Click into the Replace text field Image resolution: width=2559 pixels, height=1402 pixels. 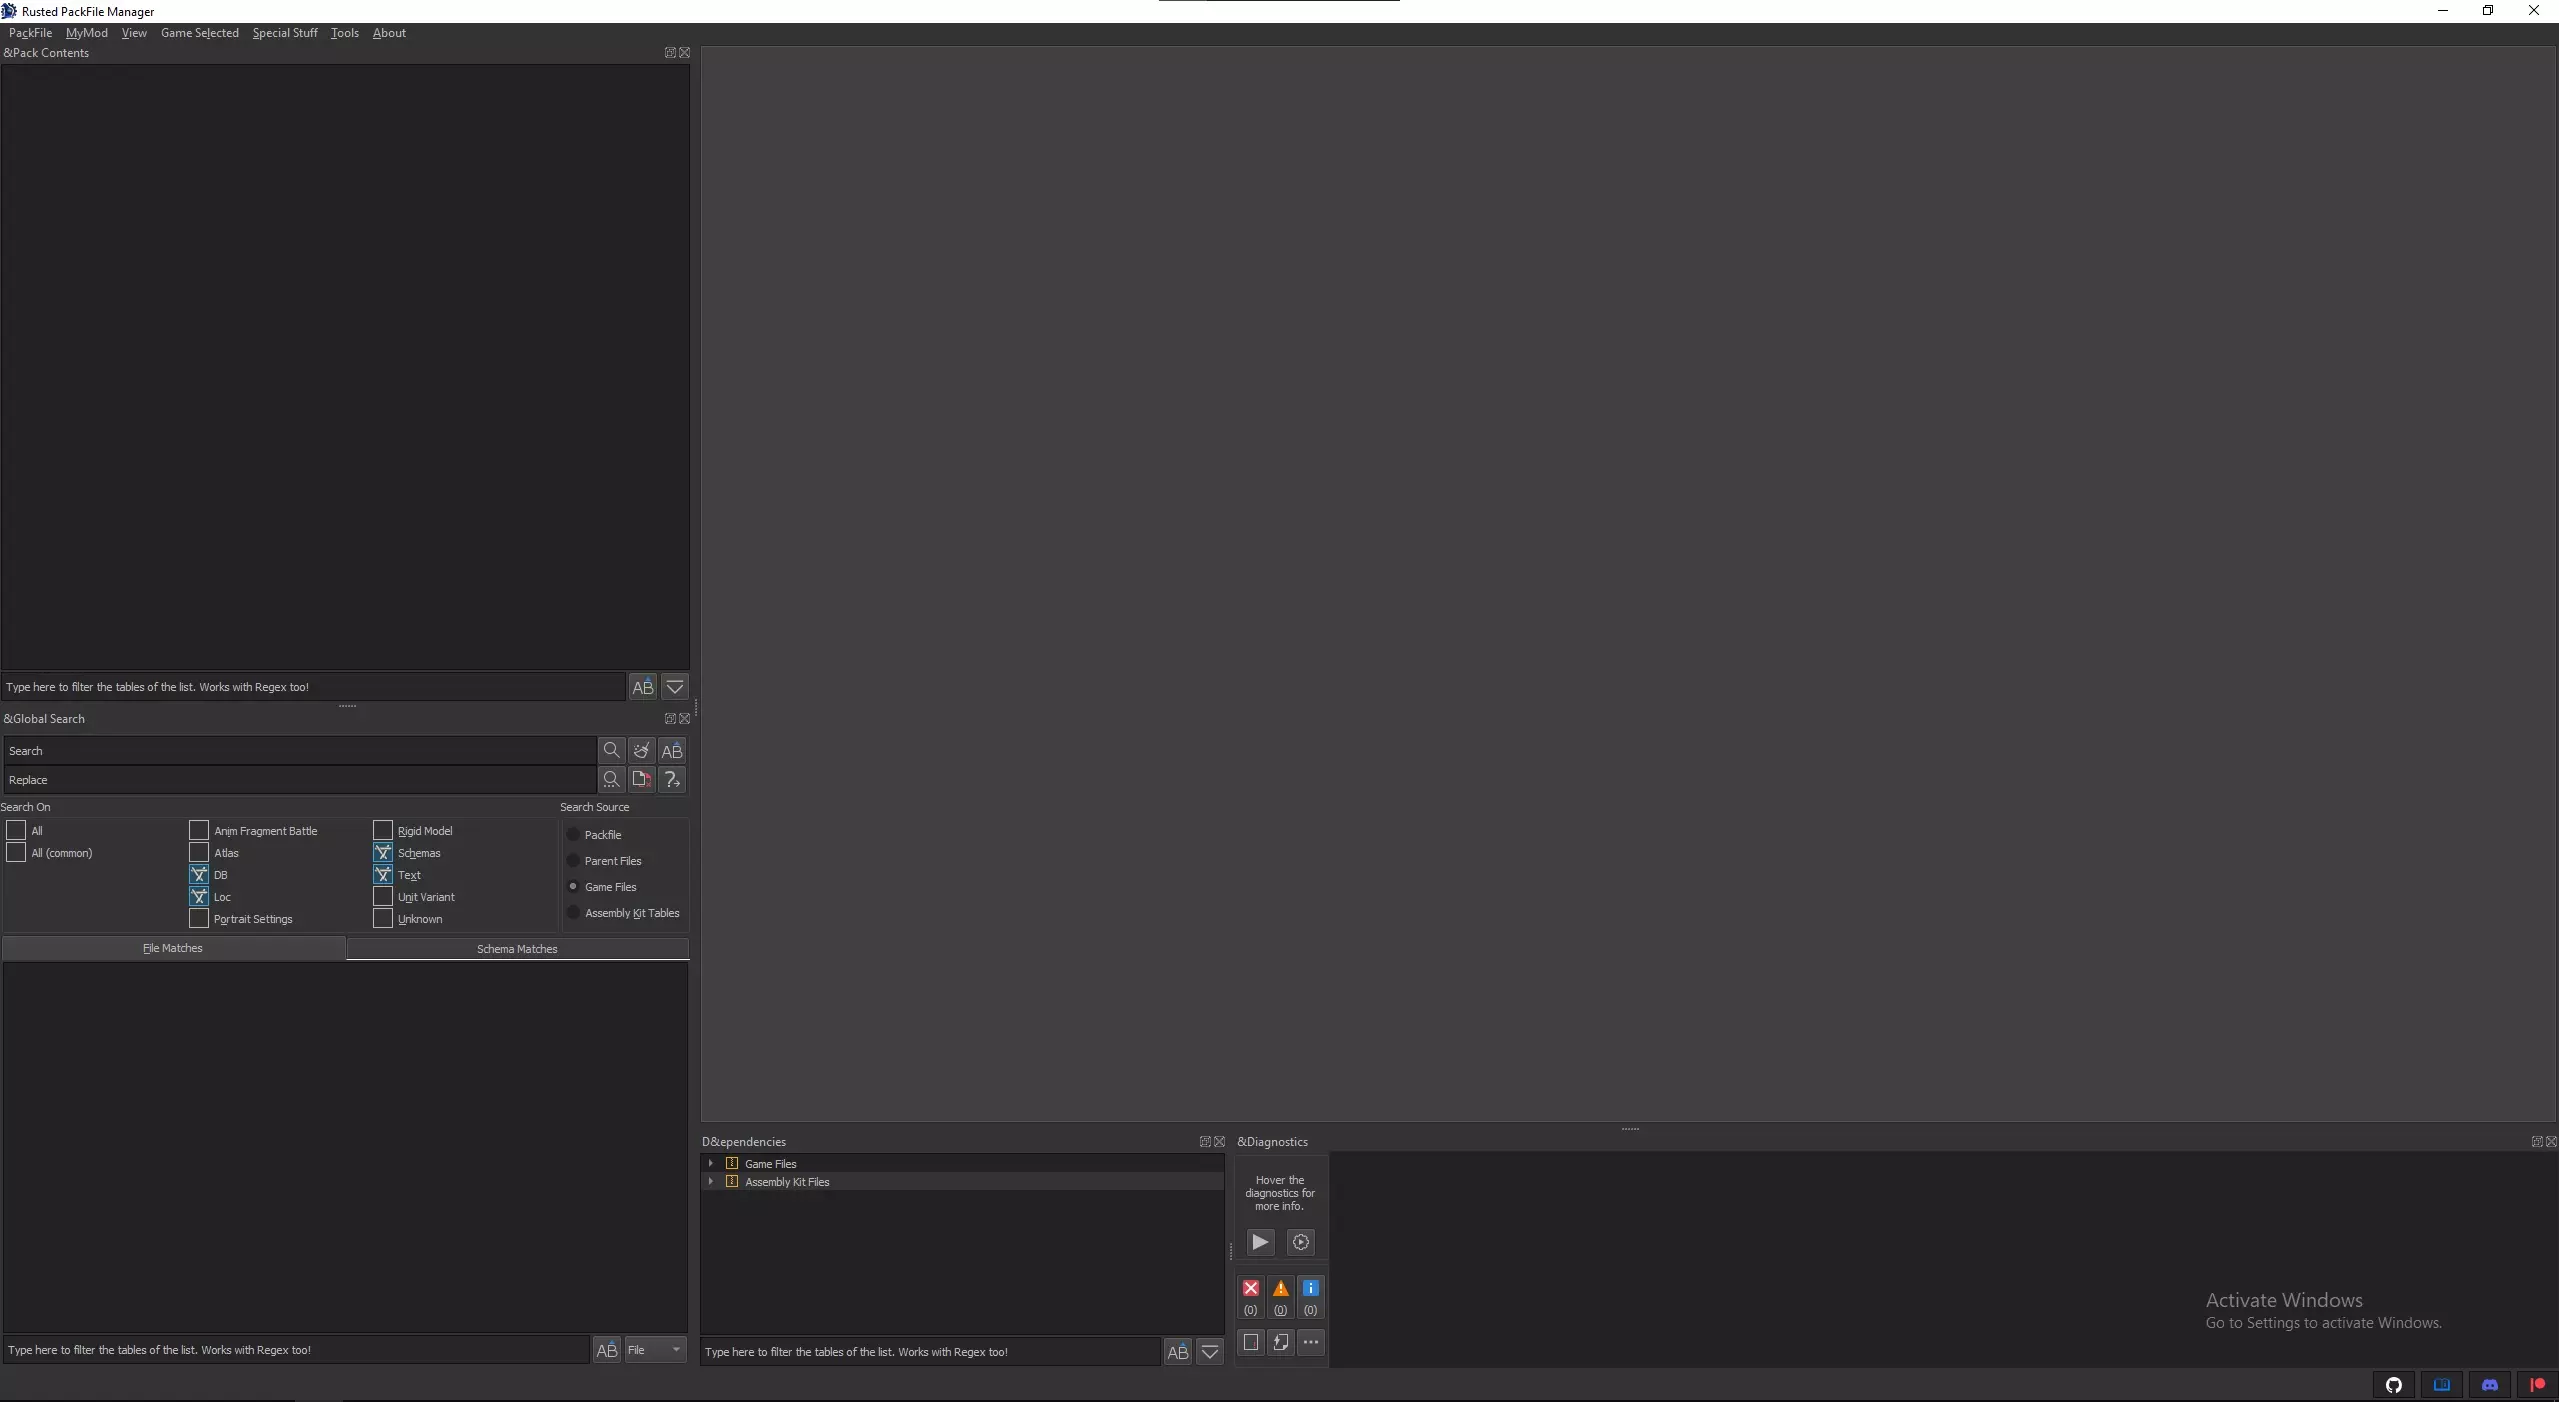pos(300,780)
